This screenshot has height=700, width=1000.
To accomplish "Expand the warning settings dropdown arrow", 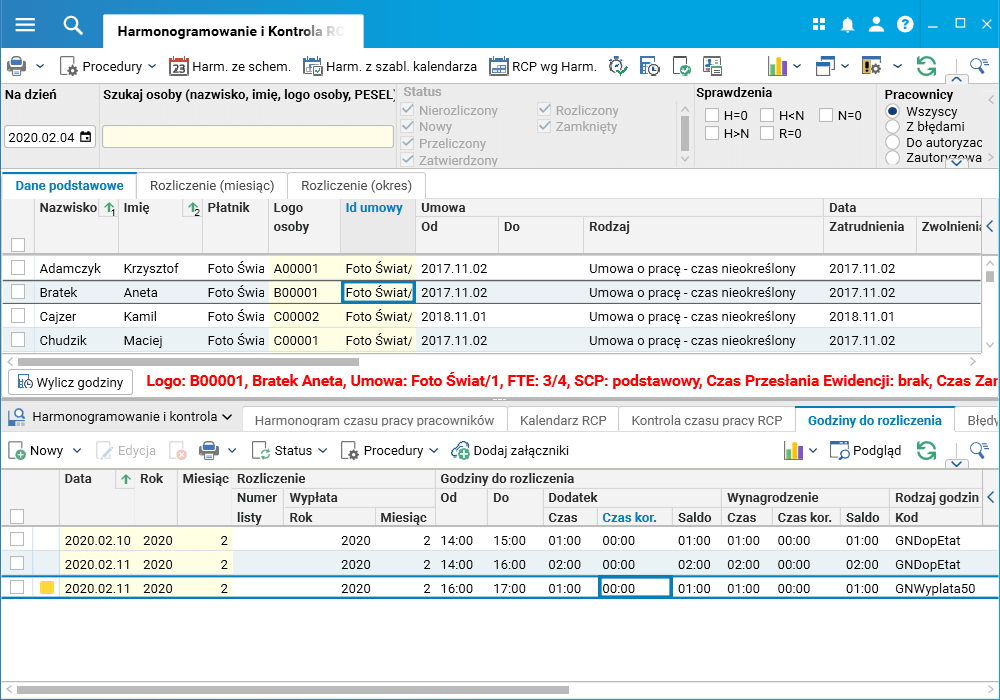I will [897, 66].
